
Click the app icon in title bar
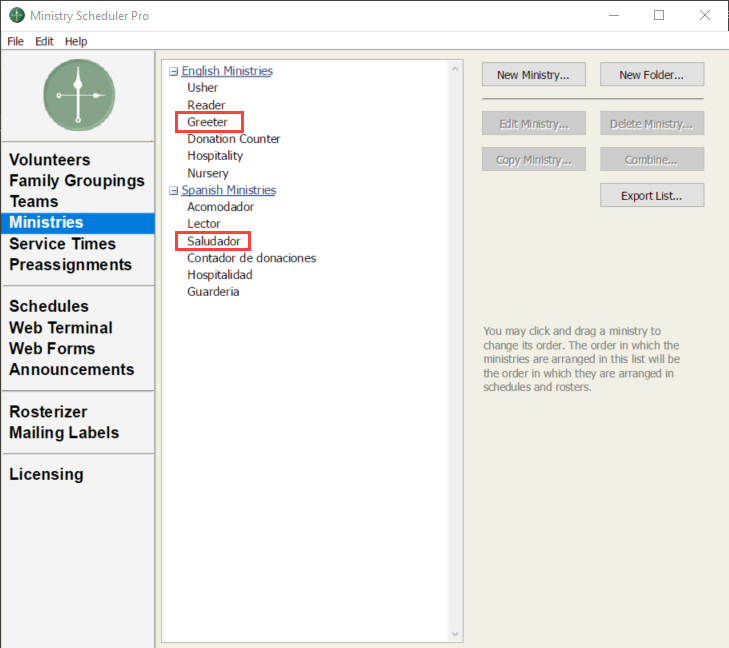coord(17,16)
